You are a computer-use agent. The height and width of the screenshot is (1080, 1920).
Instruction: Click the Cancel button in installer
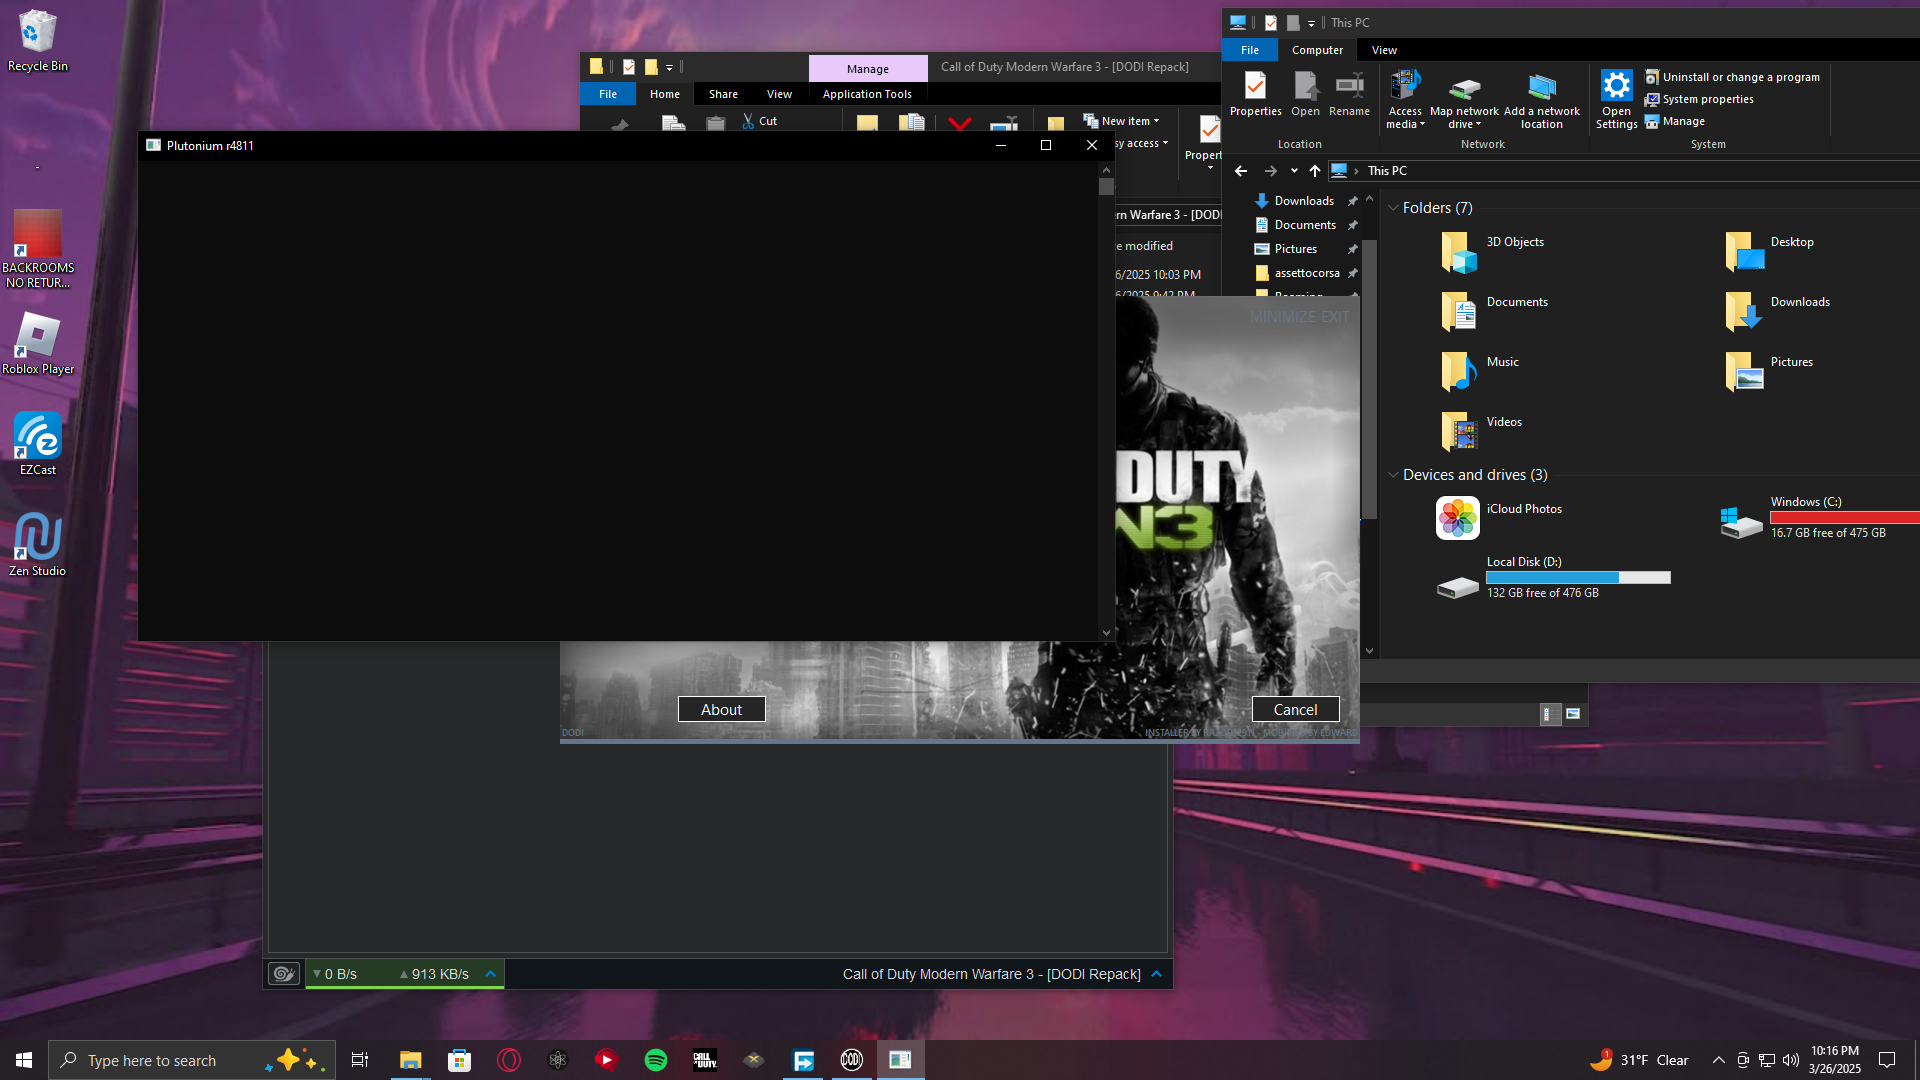click(x=1295, y=710)
